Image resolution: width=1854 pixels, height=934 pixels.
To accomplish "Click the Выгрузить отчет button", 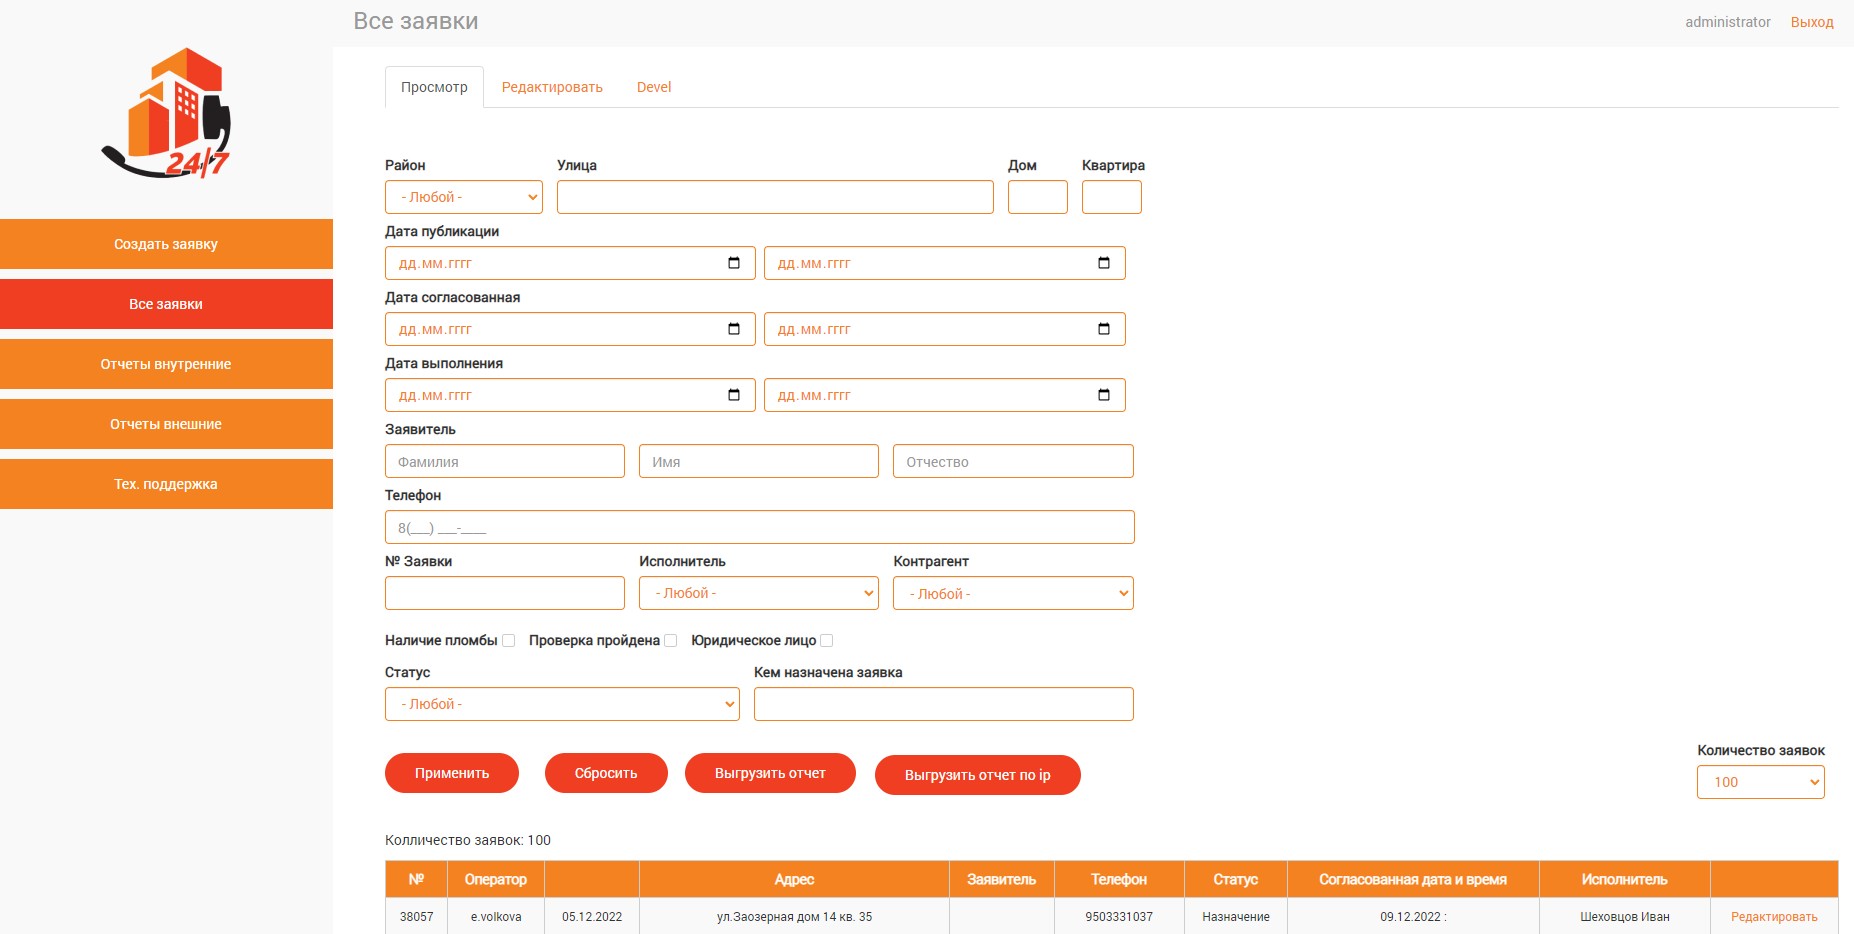I will coord(770,773).
